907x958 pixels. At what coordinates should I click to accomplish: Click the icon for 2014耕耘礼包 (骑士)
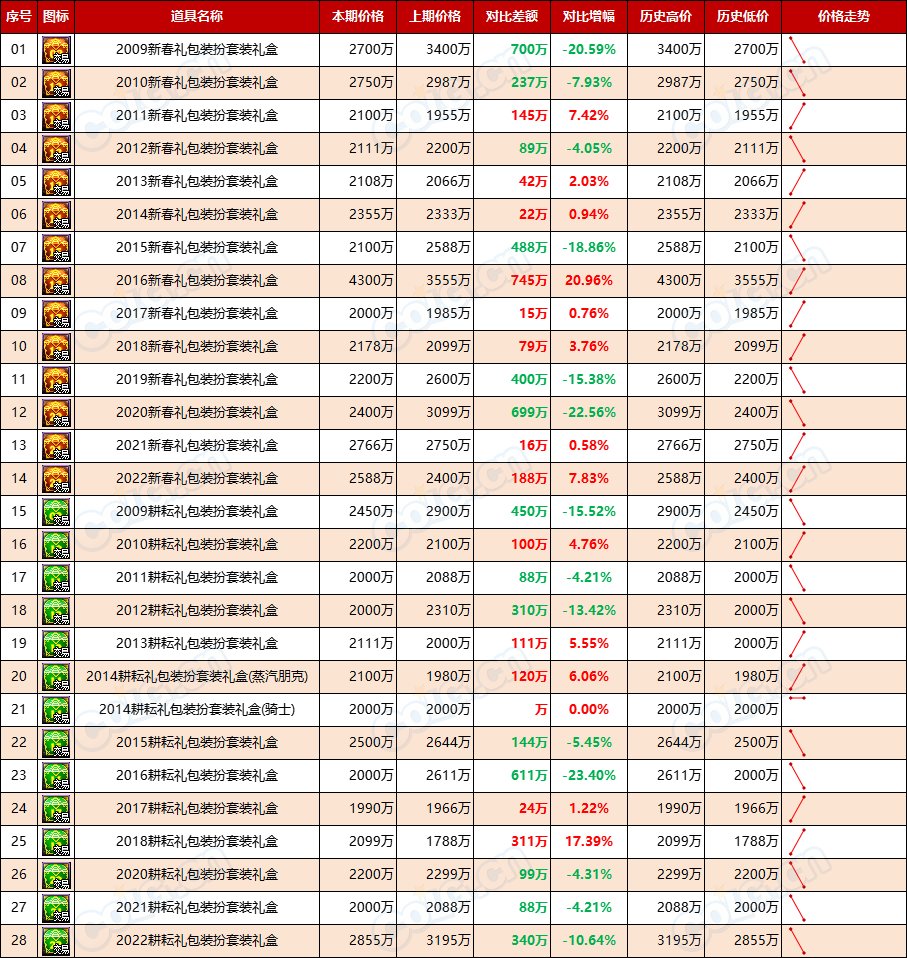pos(56,710)
